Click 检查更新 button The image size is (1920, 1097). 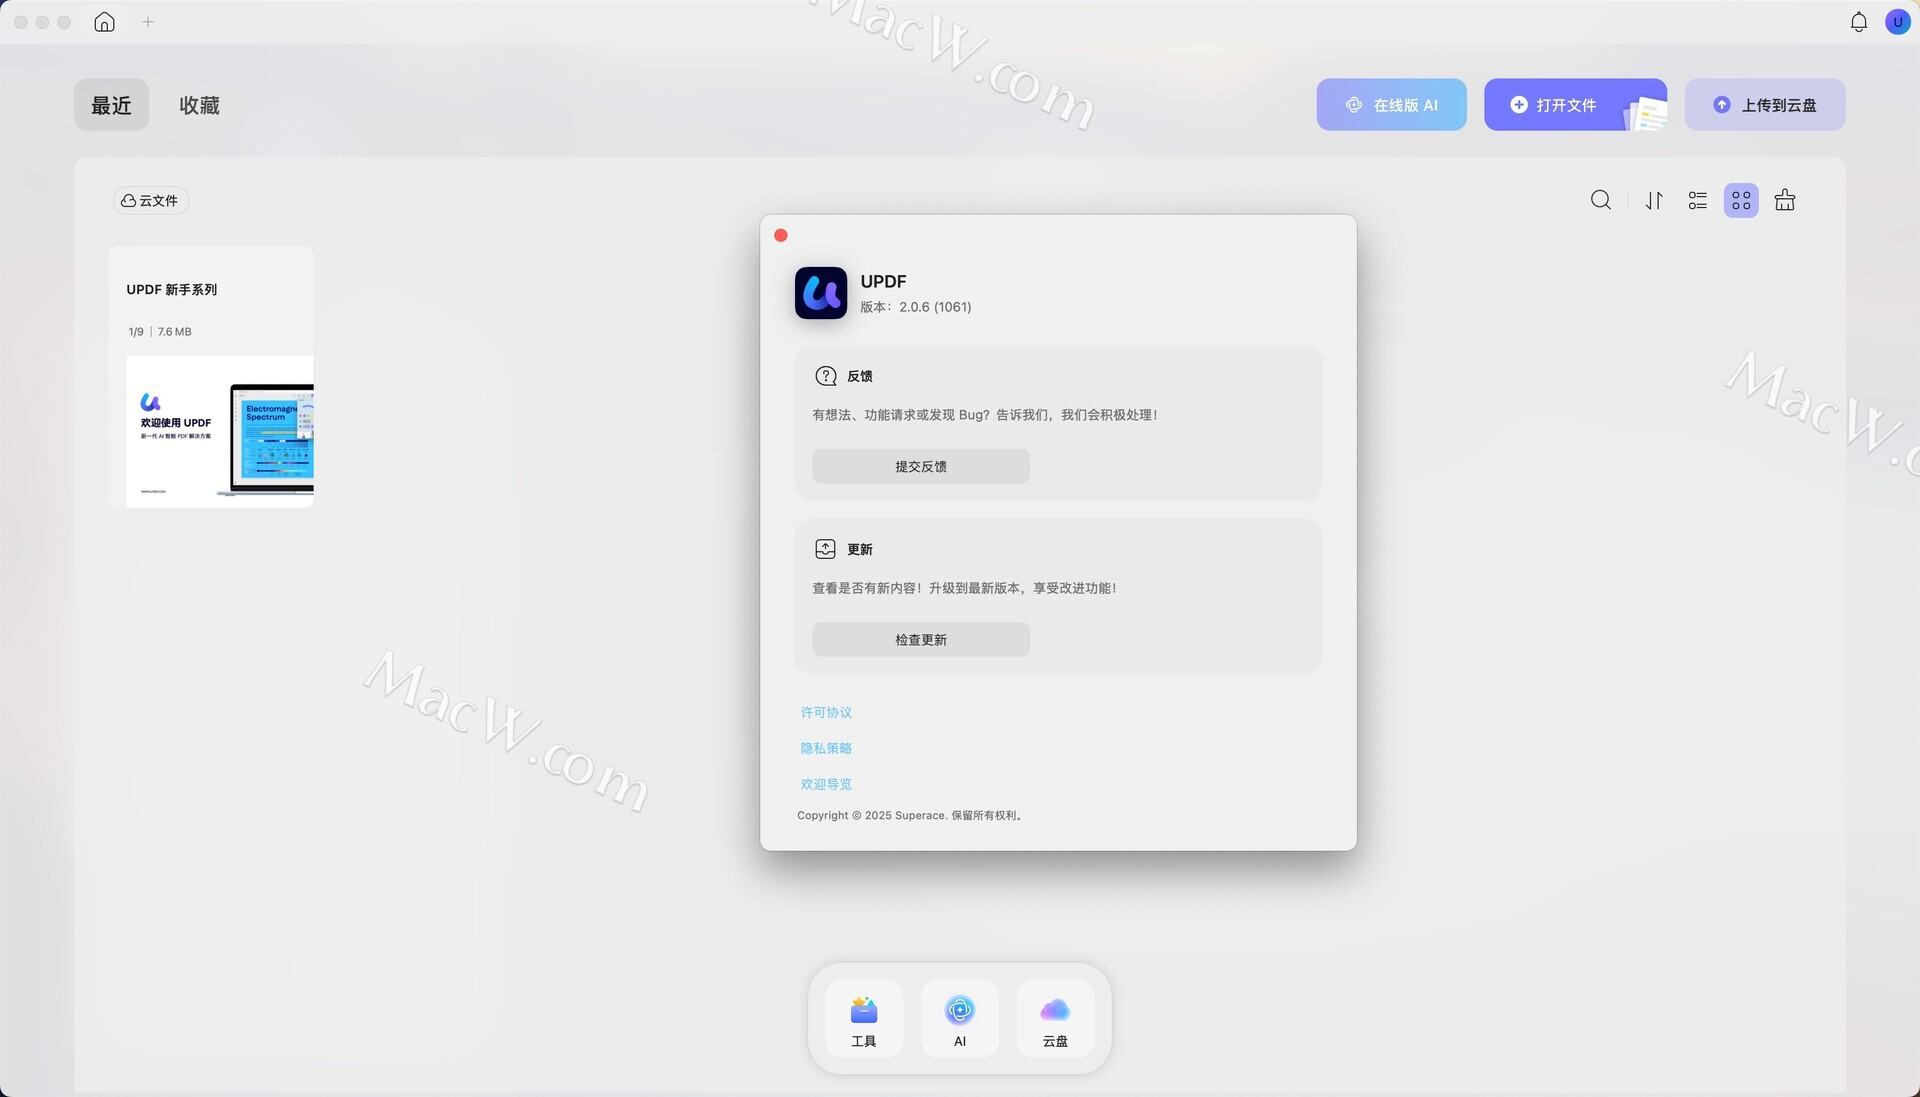[x=921, y=640]
